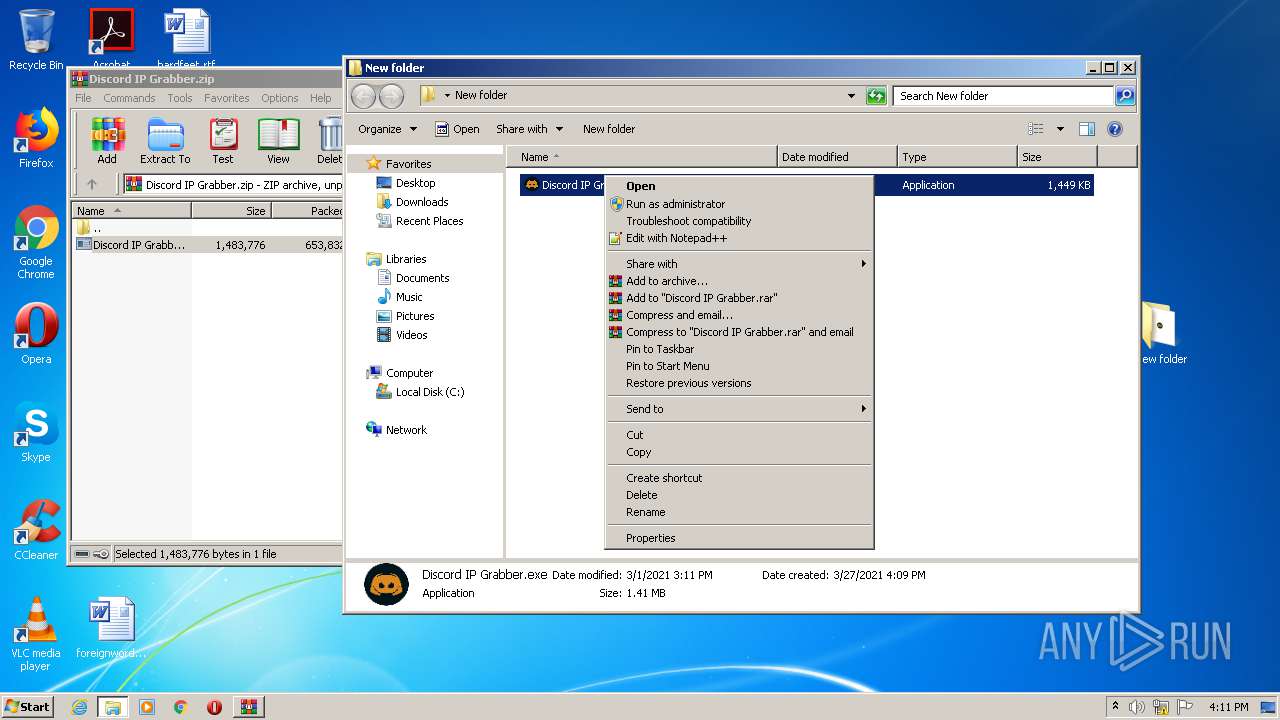Select Cut in context menu

tap(739, 435)
